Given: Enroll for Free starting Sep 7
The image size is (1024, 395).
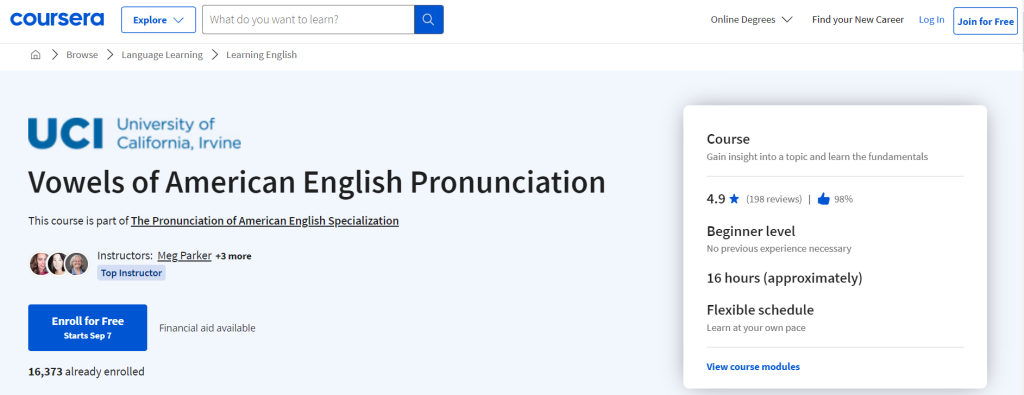Looking at the screenshot, I should pos(88,328).
